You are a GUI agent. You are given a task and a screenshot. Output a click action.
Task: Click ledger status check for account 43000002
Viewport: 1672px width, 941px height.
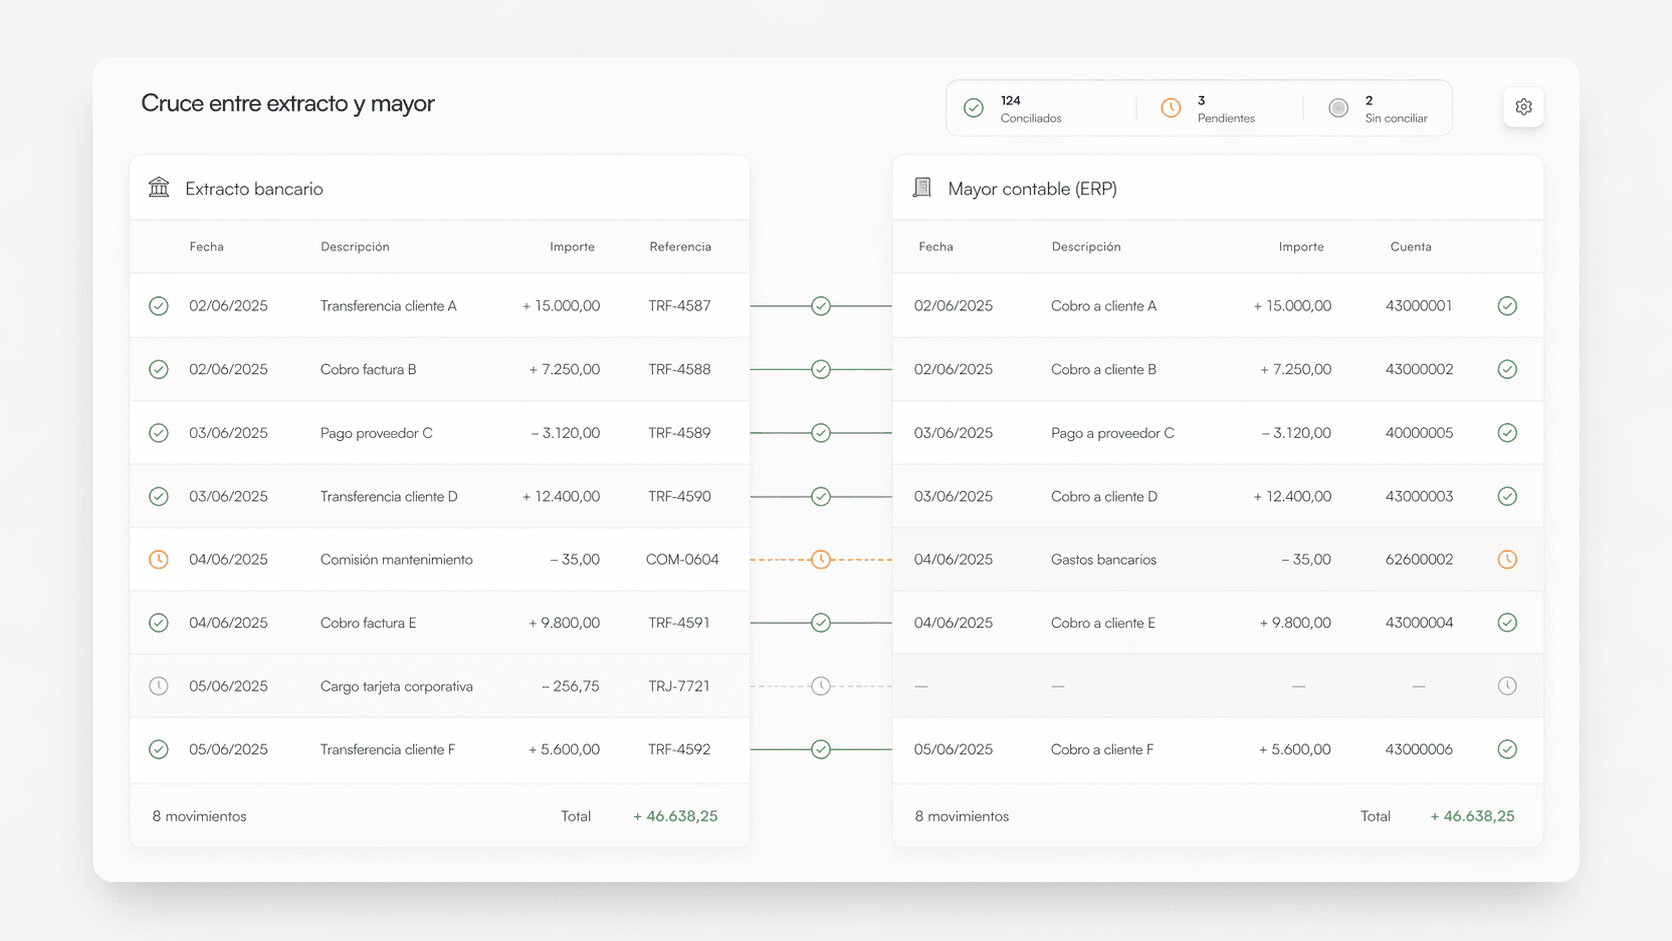pos(1507,369)
